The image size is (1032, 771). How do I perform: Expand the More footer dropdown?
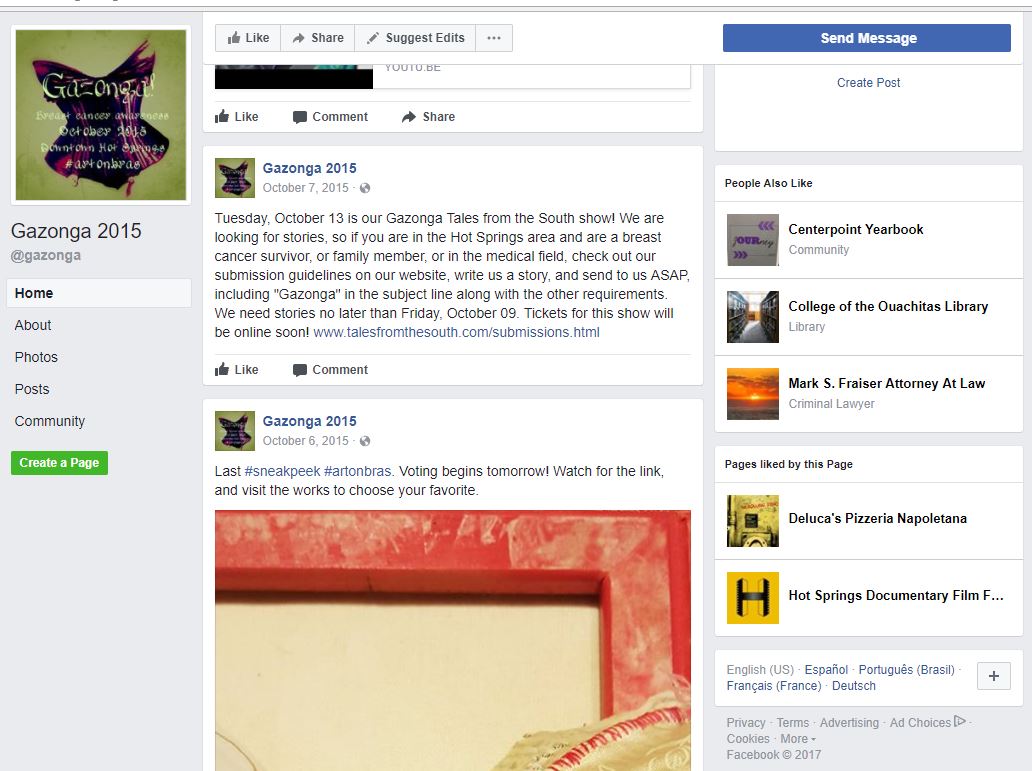(x=798, y=739)
